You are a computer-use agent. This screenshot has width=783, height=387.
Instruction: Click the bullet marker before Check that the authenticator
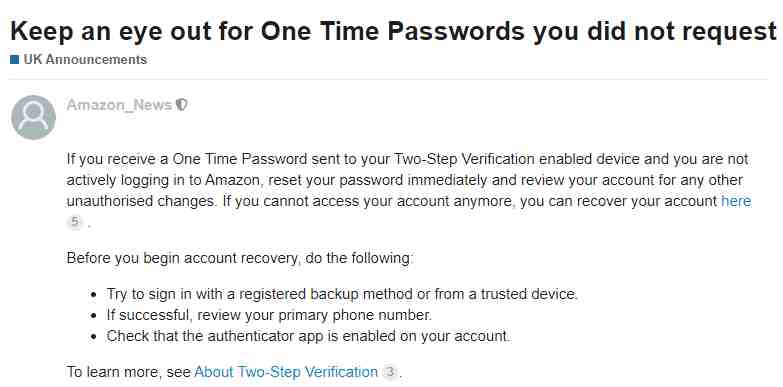point(93,337)
